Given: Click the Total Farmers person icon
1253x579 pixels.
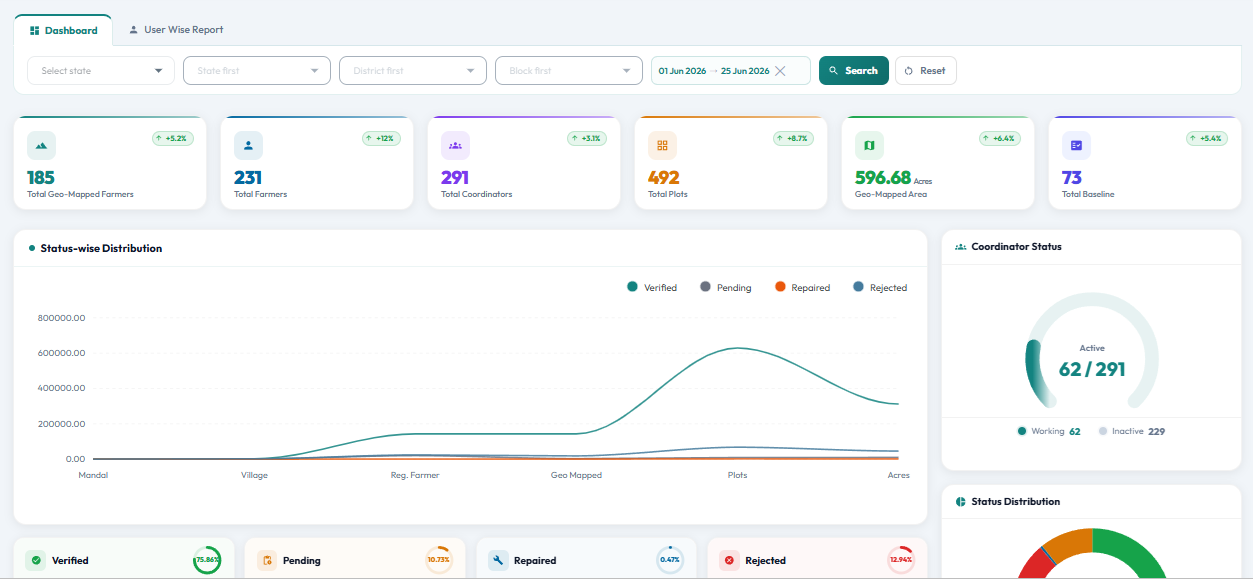Looking at the screenshot, I should 248,145.
